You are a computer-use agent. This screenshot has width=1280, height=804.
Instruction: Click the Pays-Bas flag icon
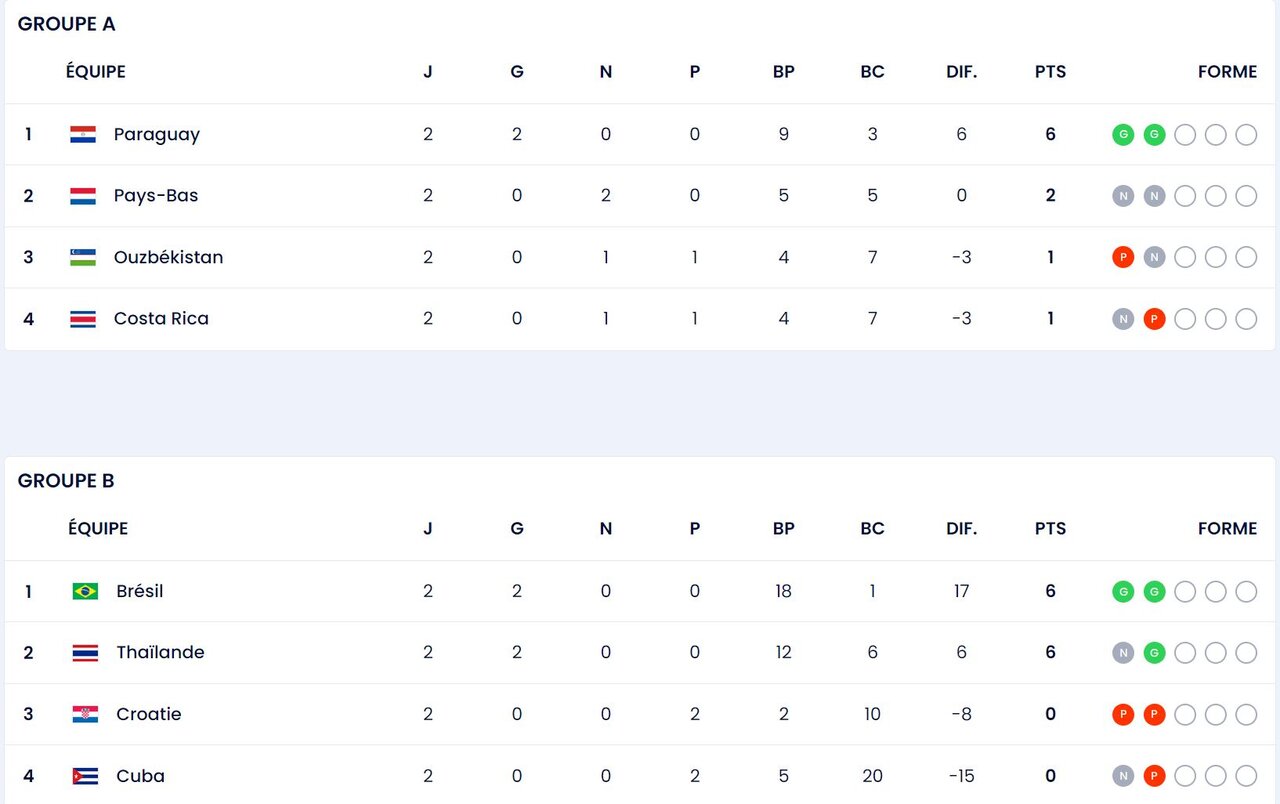[x=83, y=196]
